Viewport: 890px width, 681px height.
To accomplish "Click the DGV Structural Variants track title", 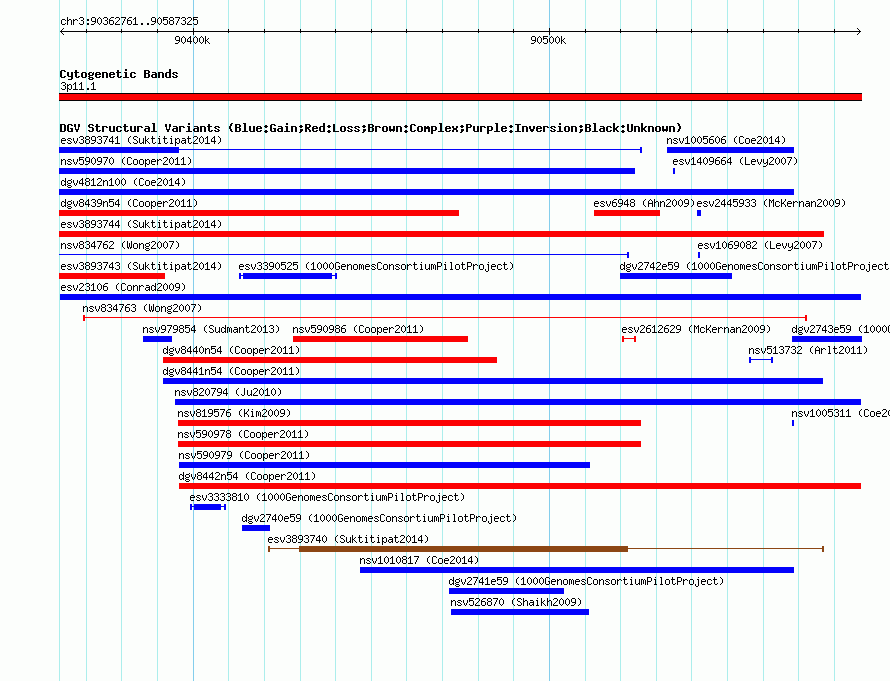I will pos(371,128).
